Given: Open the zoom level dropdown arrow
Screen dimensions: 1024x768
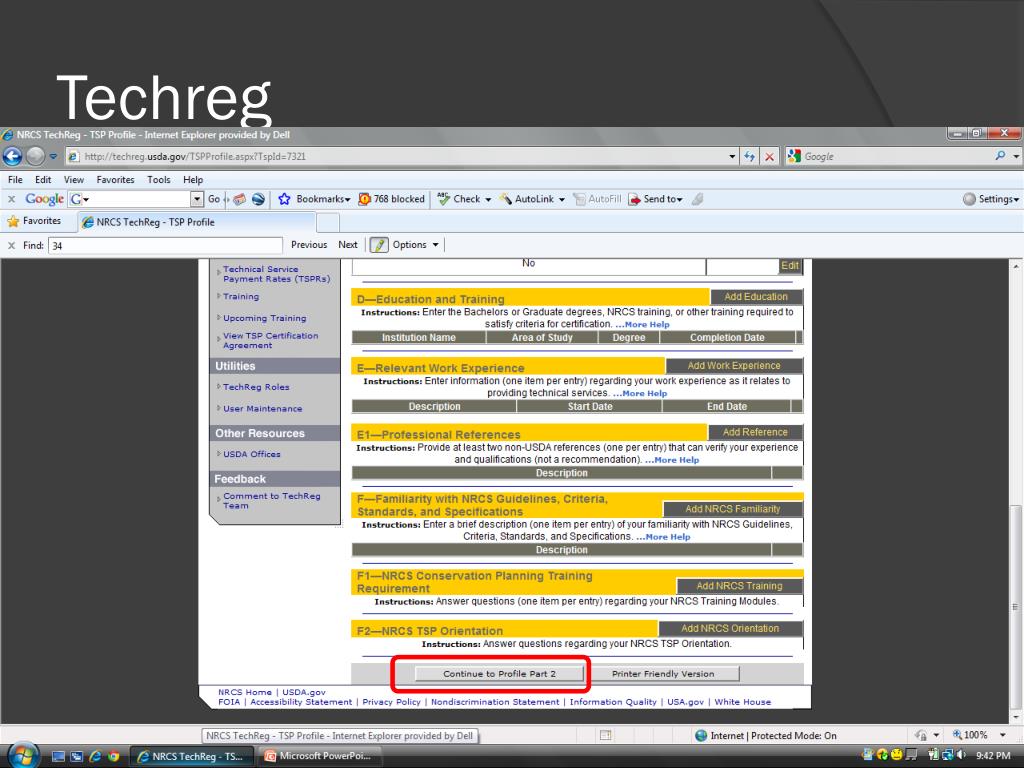Looking at the screenshot, I should (x=1002, y=735).
